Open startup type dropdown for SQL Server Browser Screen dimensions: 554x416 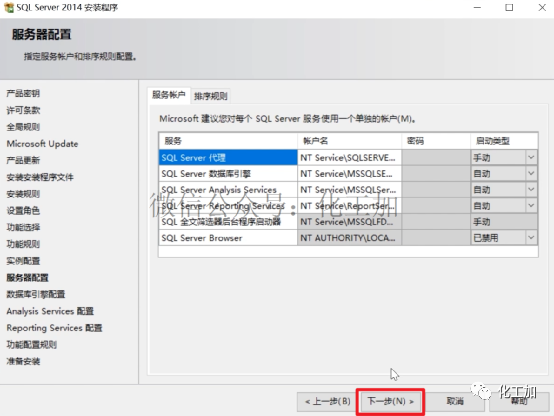click(531, 238)
